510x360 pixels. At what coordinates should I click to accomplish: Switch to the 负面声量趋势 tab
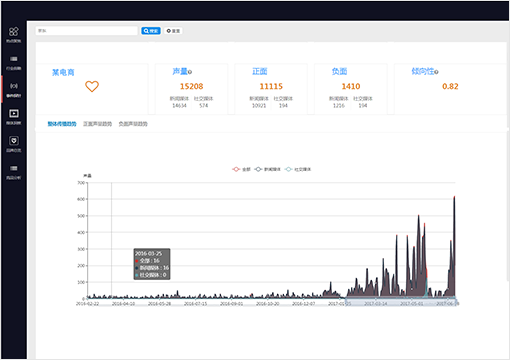pyautogui.click(x=133, y=124)
